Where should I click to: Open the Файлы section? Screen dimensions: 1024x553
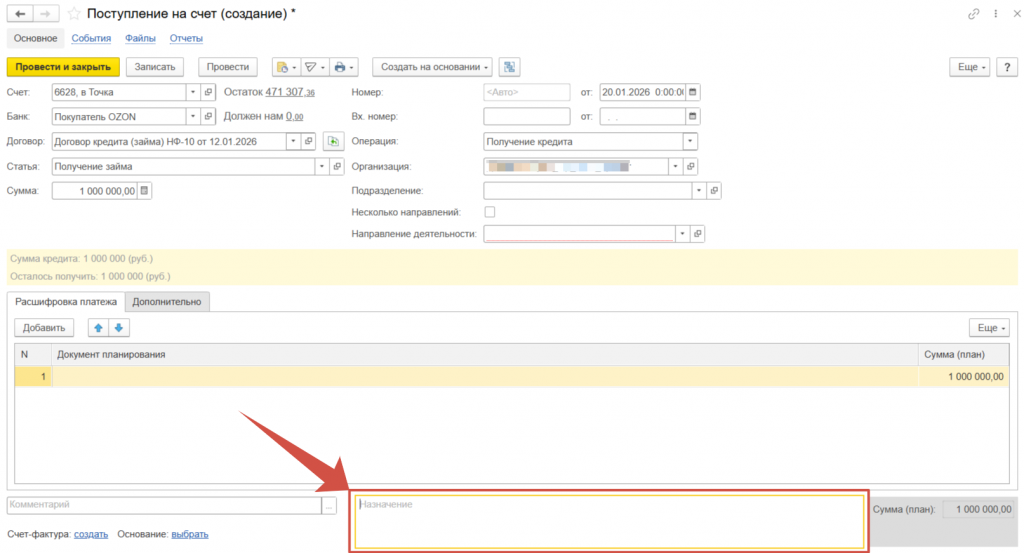140,39
